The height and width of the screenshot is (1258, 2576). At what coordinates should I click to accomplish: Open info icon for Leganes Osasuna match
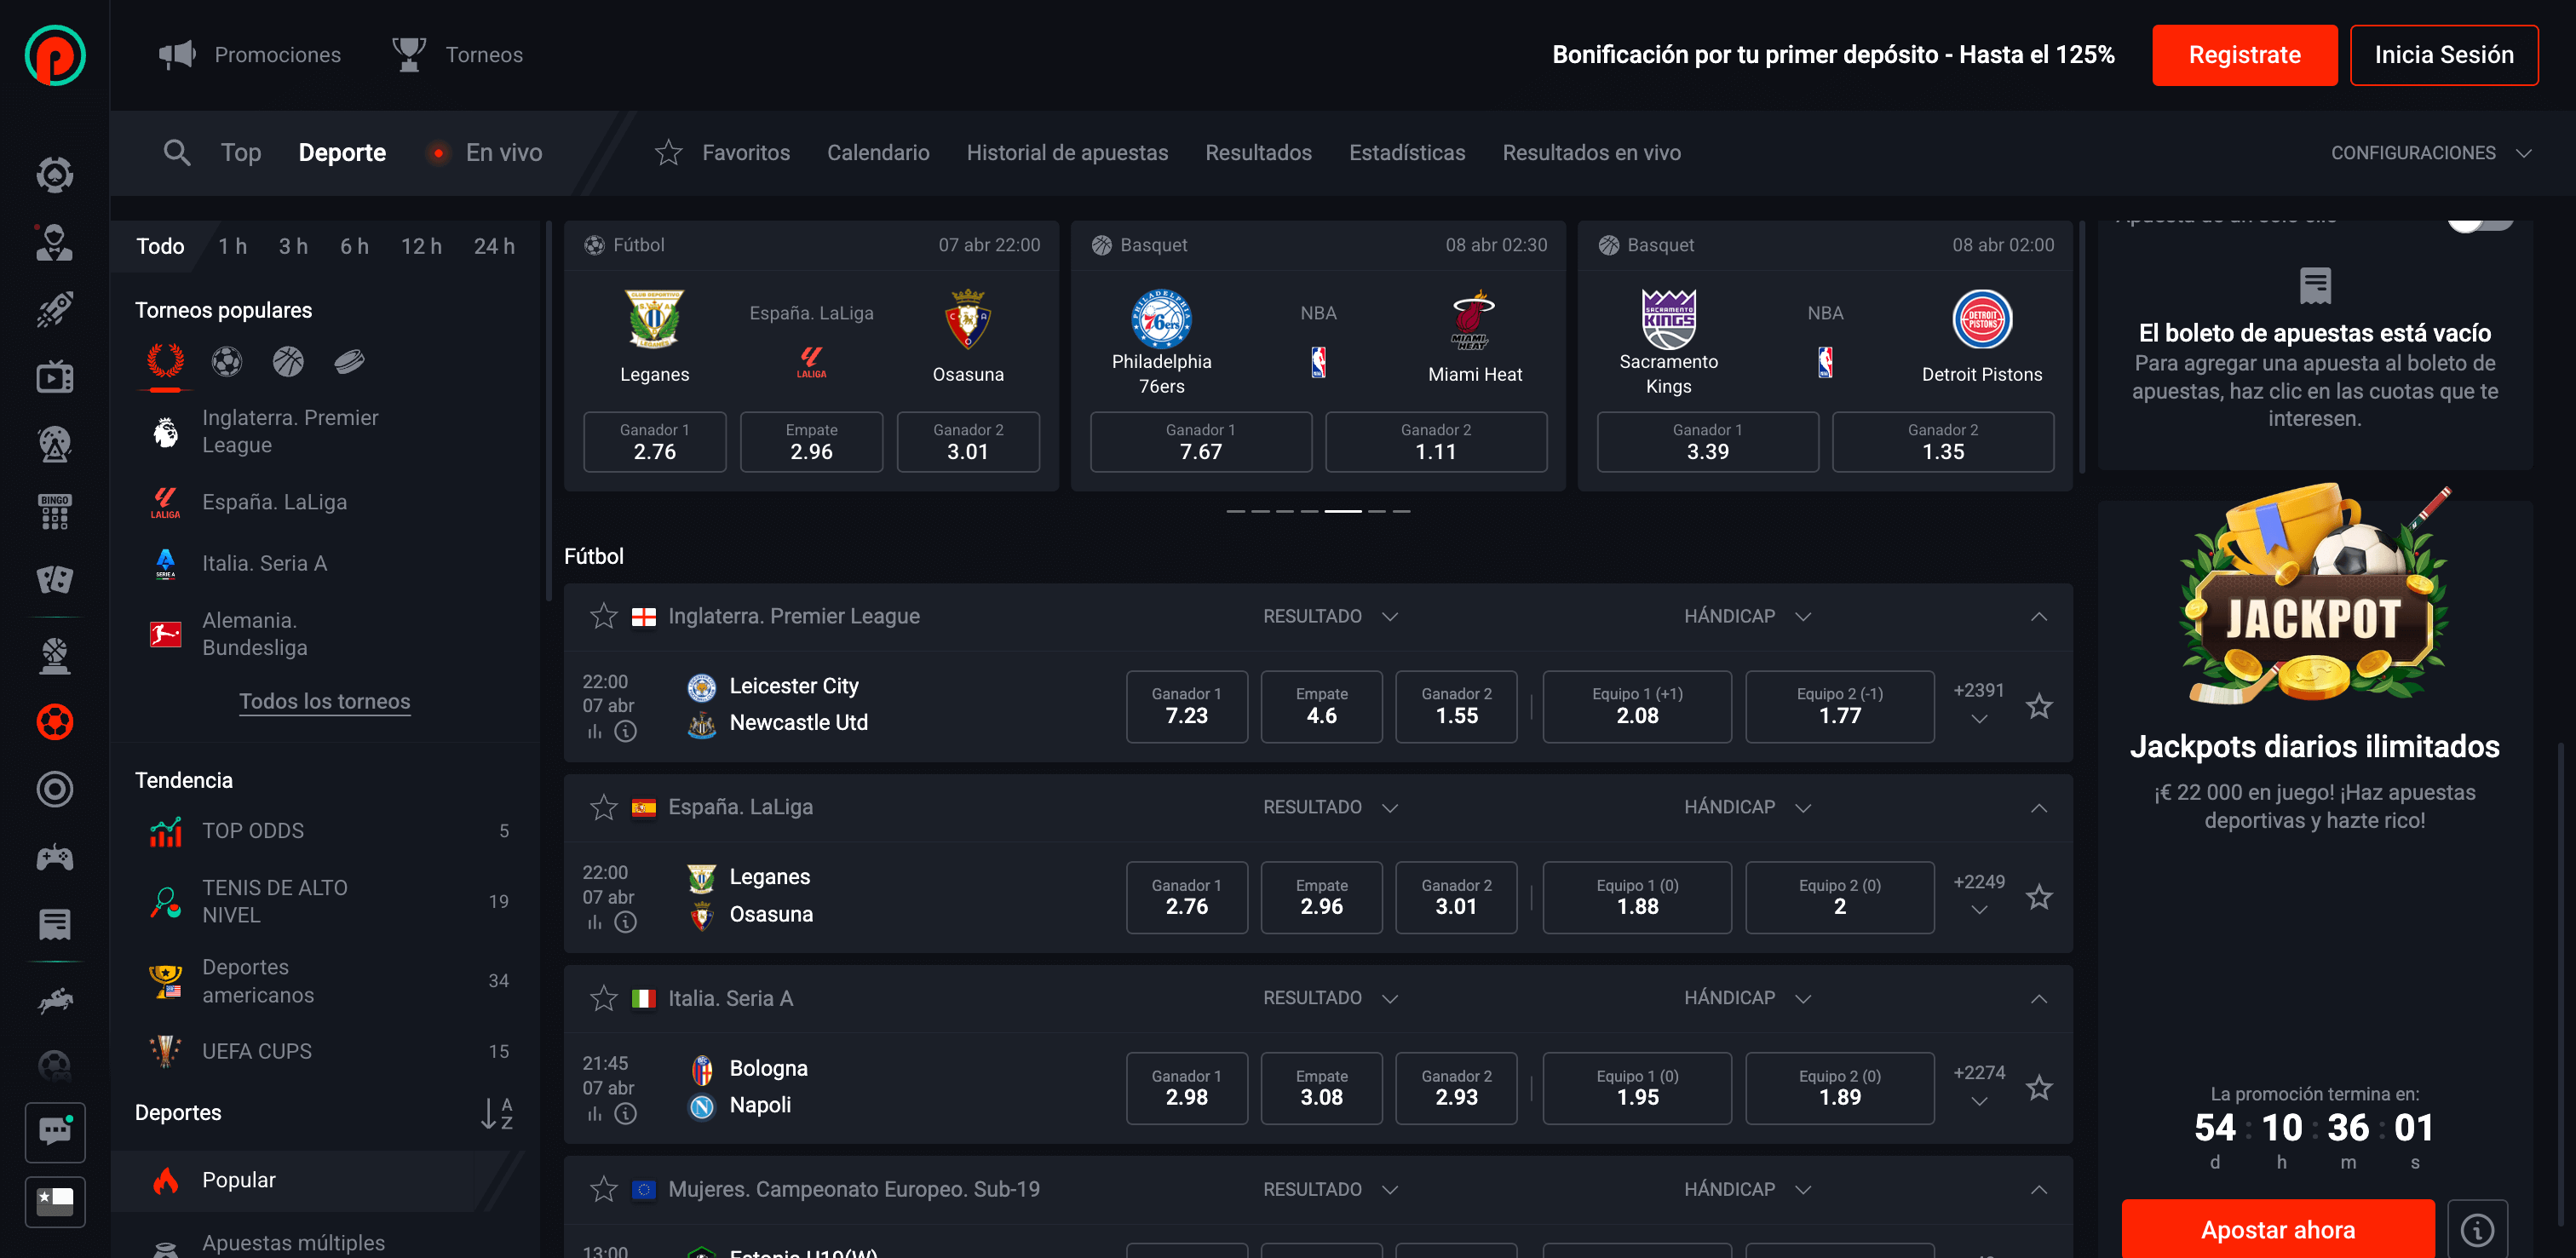coord(625,922)
